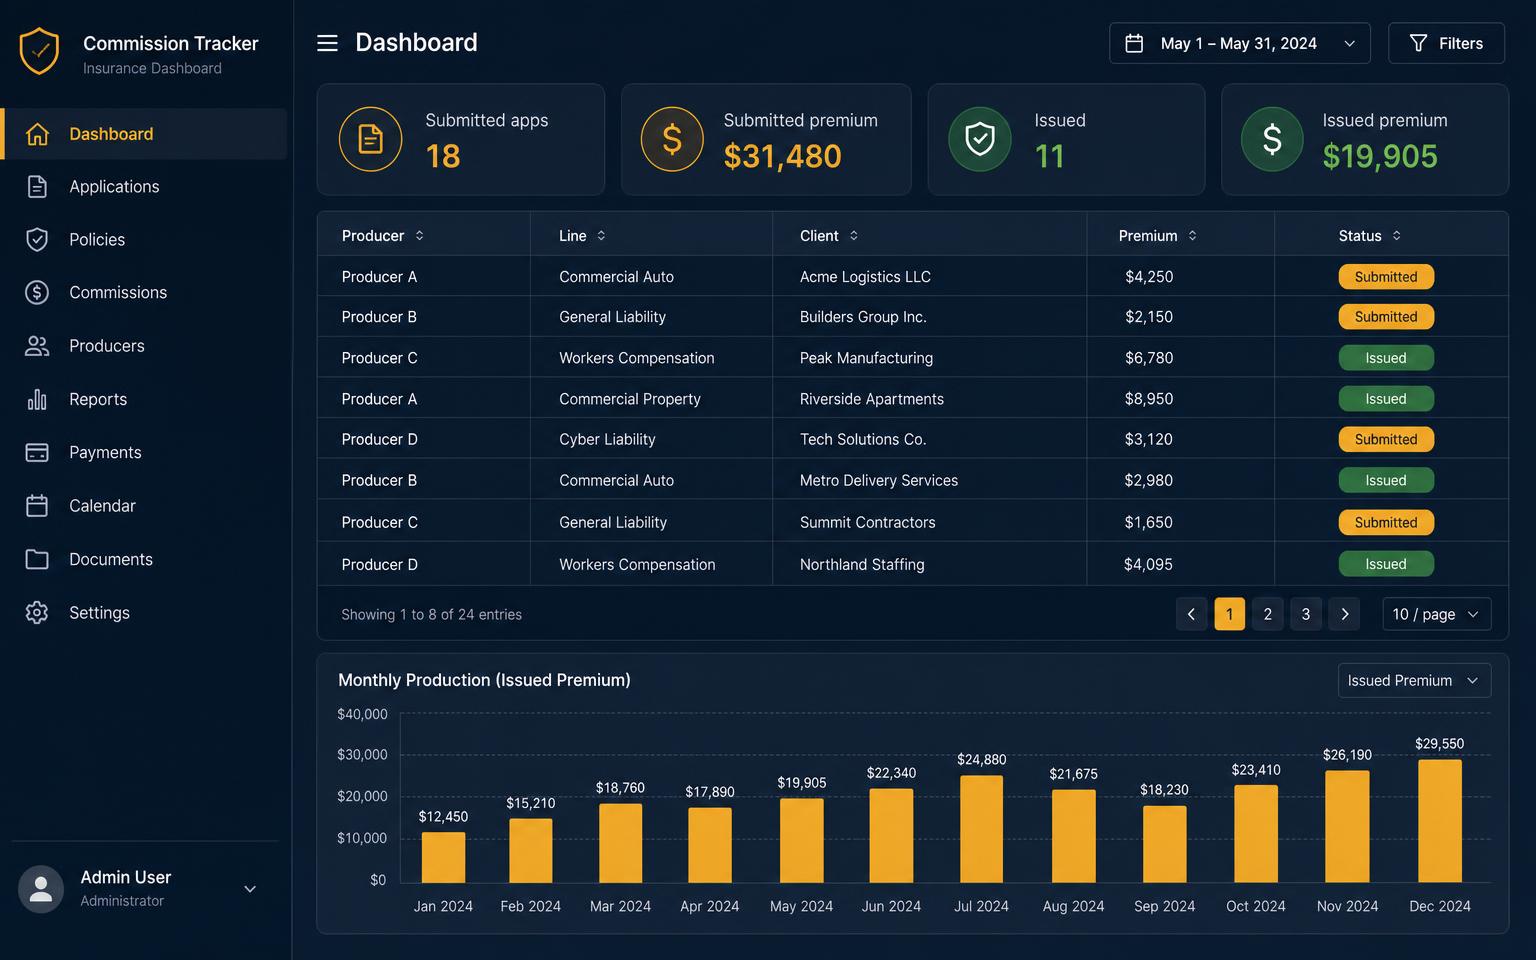Click the Submitted status badge for Tech Solutions Co.
The height and width of the screenshot is (960, 1536).
tap(1386, 439)
